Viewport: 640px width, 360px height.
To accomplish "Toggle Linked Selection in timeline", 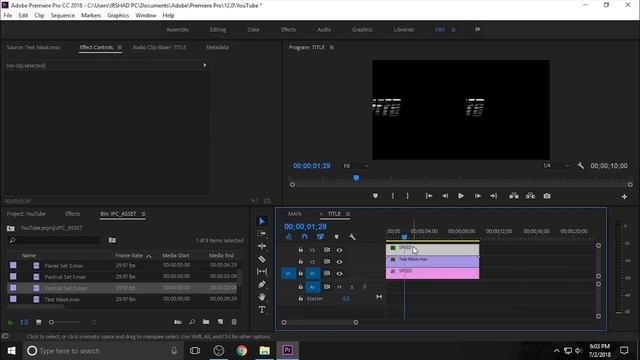I will click(x=320, y=237).
